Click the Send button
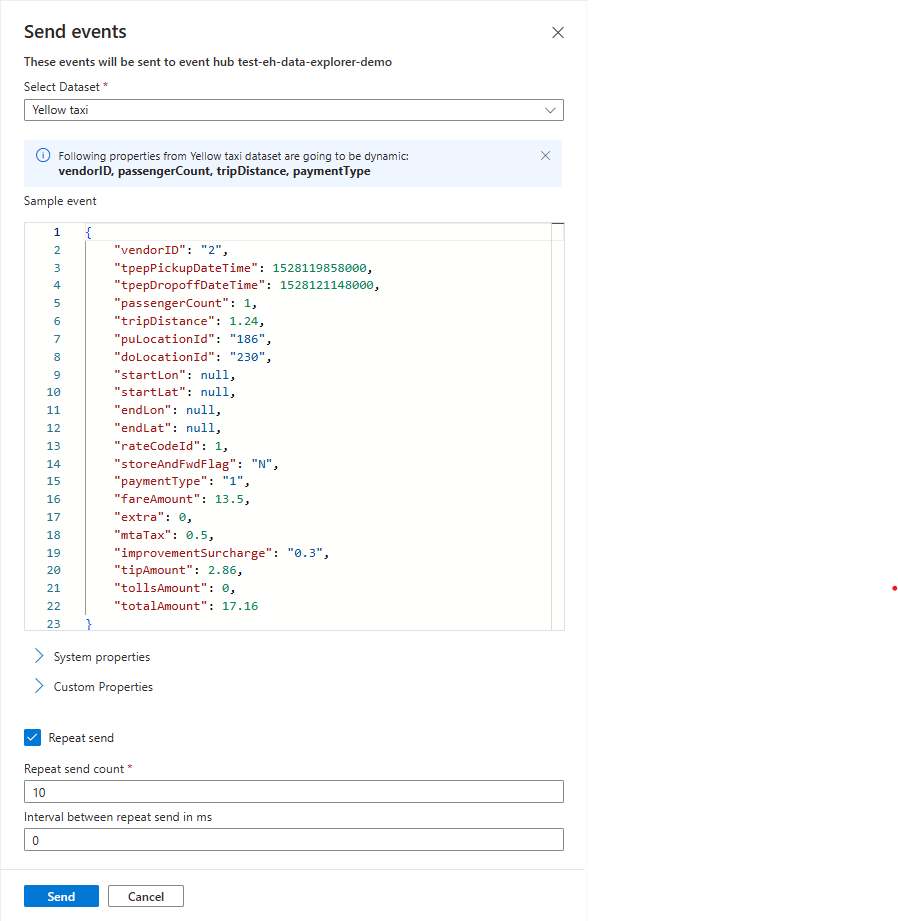 click(x=61, y=896)
